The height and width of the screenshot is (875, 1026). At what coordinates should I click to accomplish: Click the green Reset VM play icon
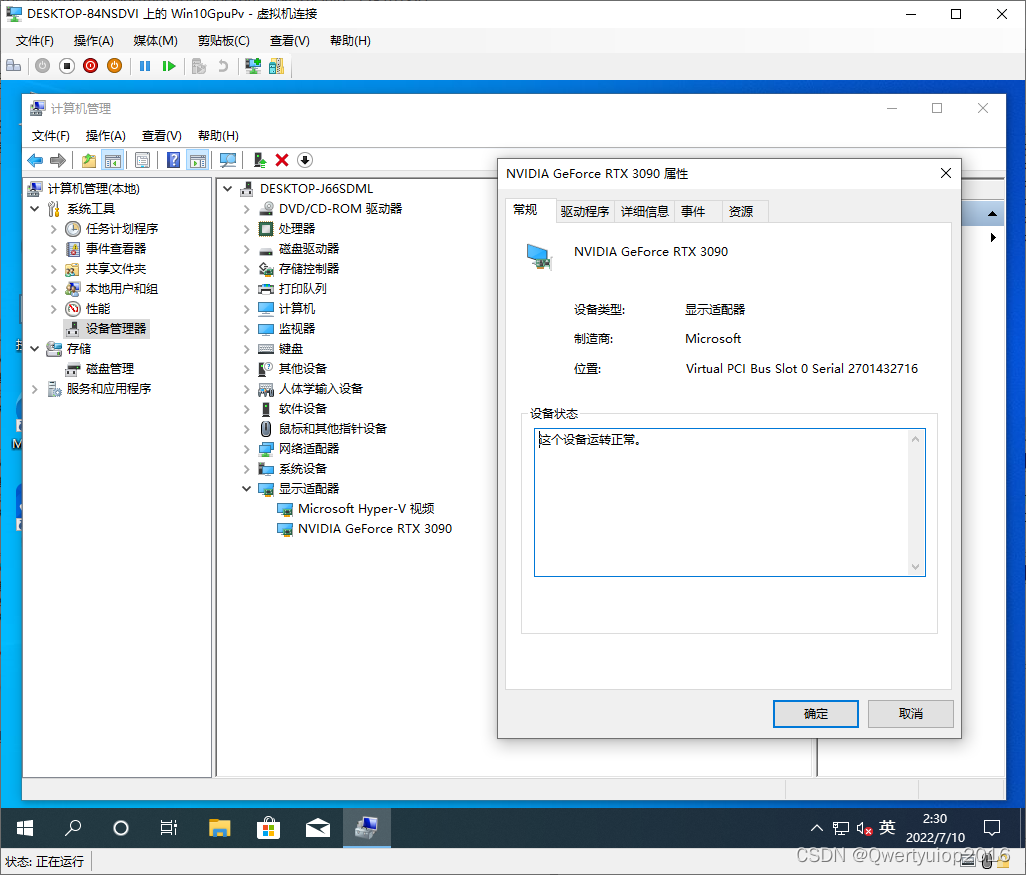tap(169, 66)
